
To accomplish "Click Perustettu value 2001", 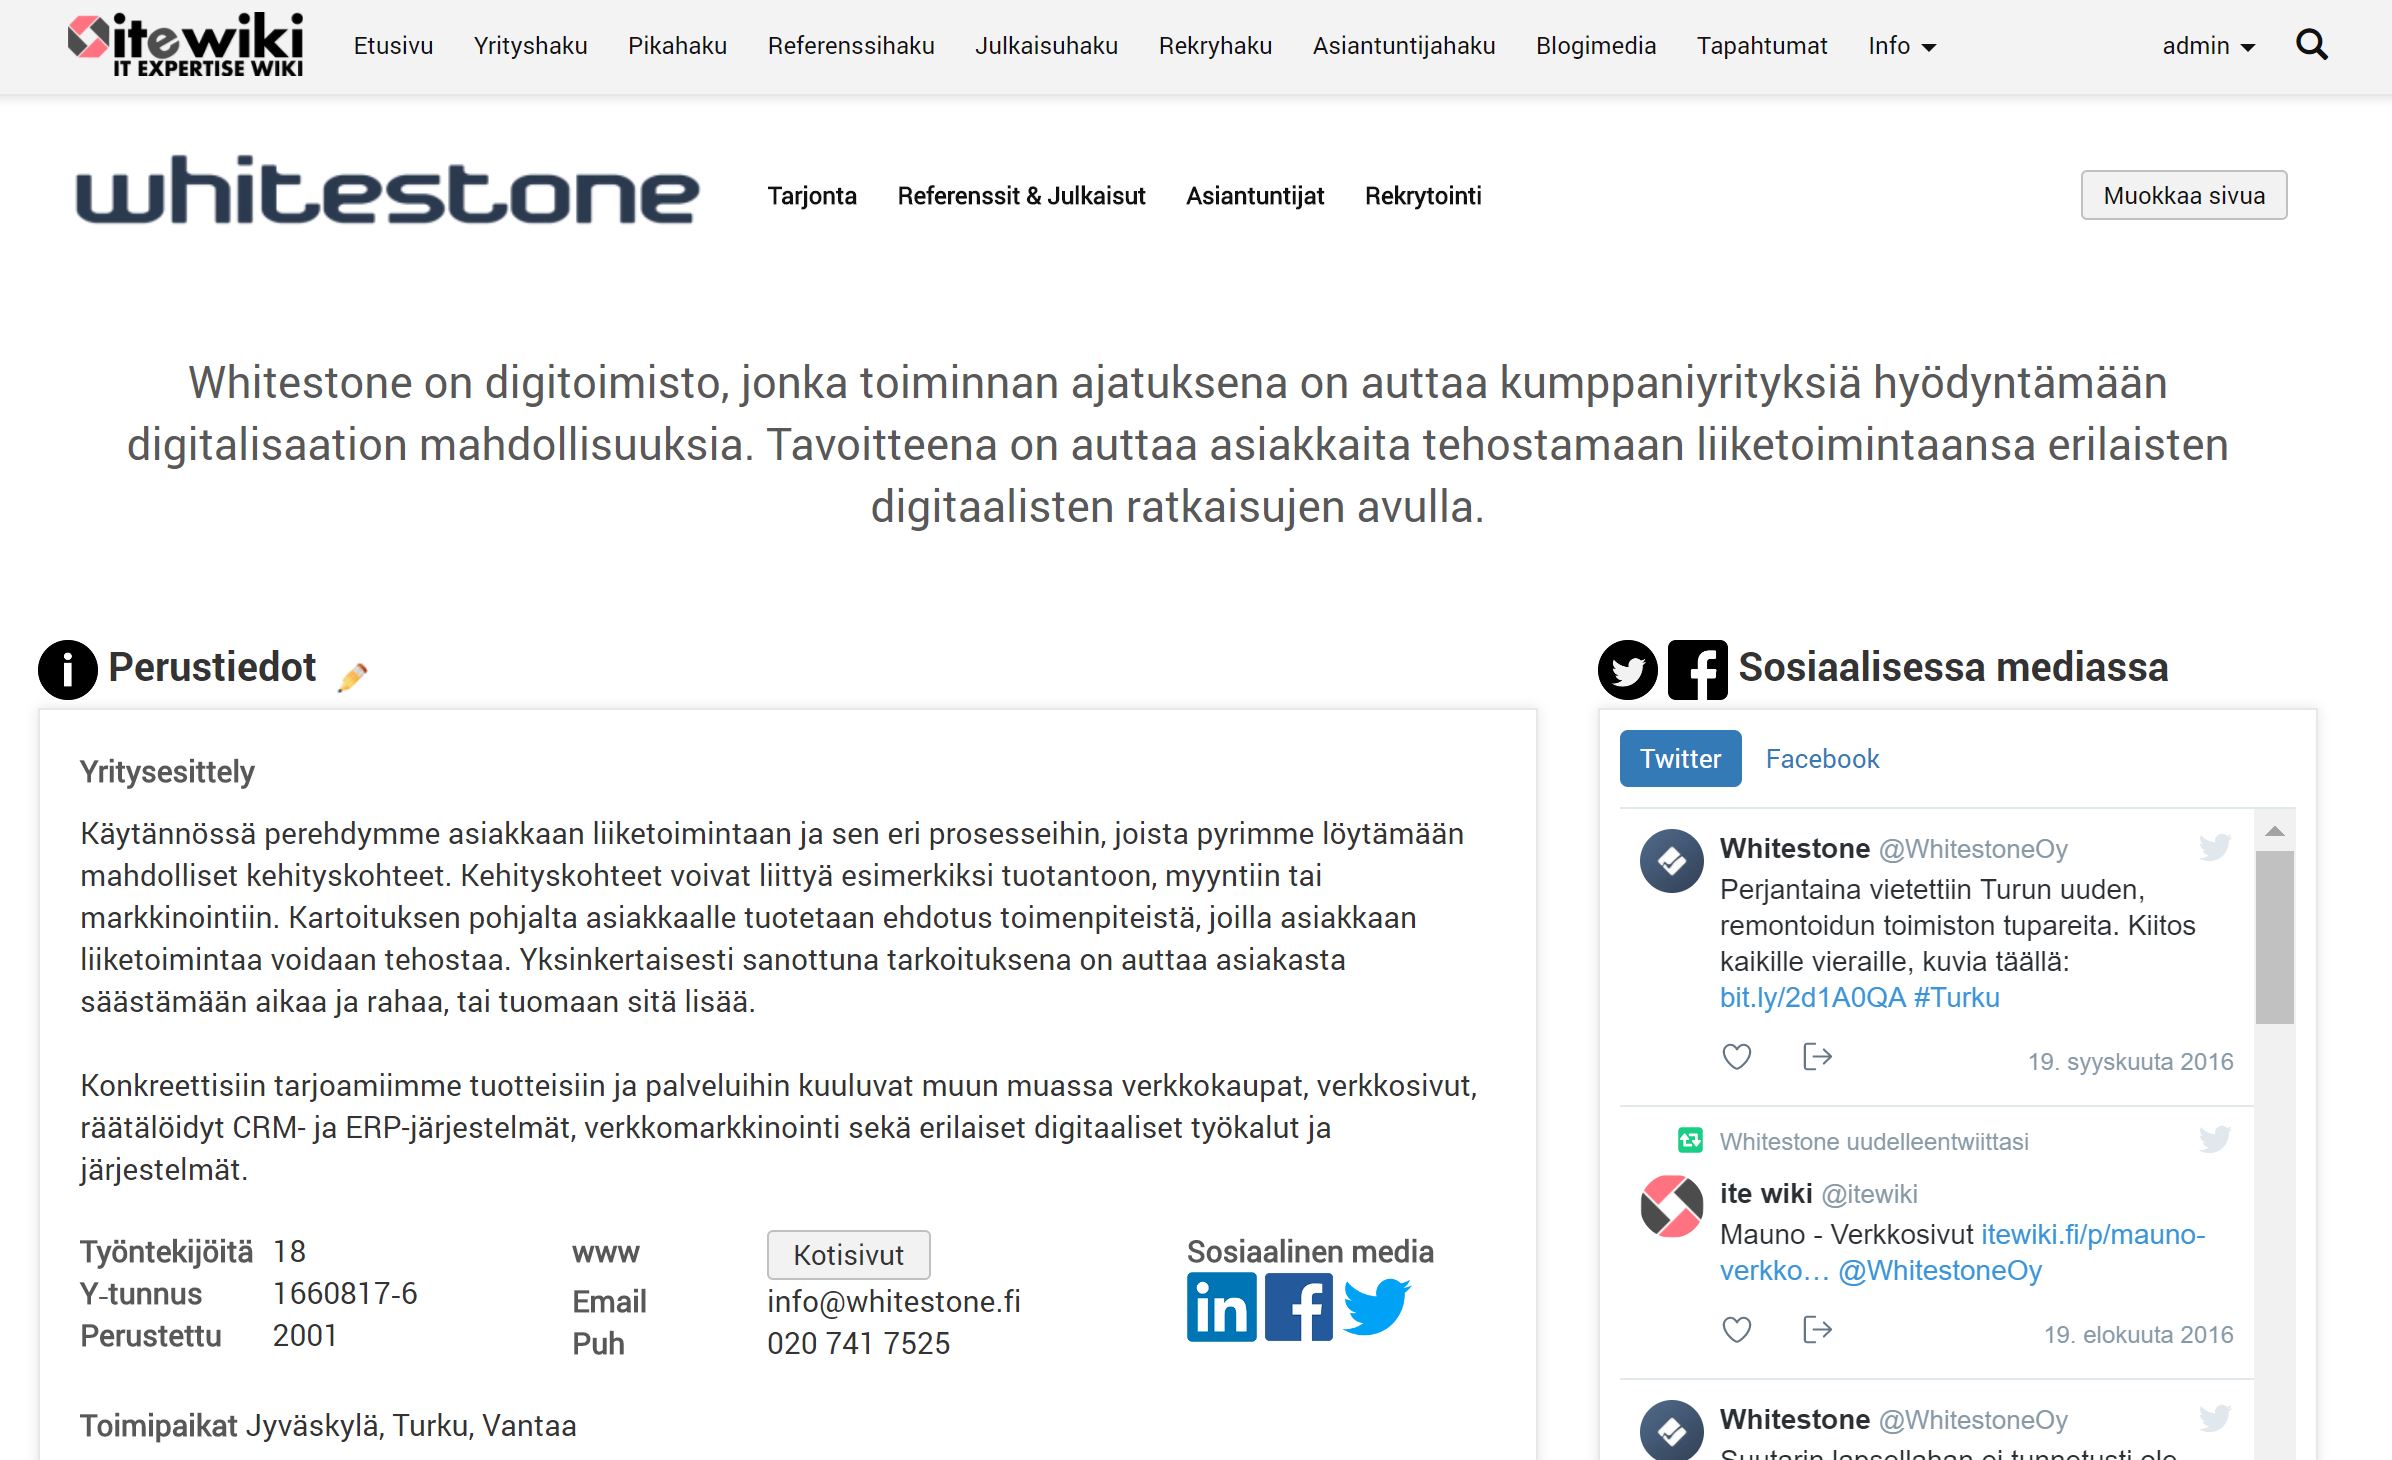I will click(x=305, y=1335).
